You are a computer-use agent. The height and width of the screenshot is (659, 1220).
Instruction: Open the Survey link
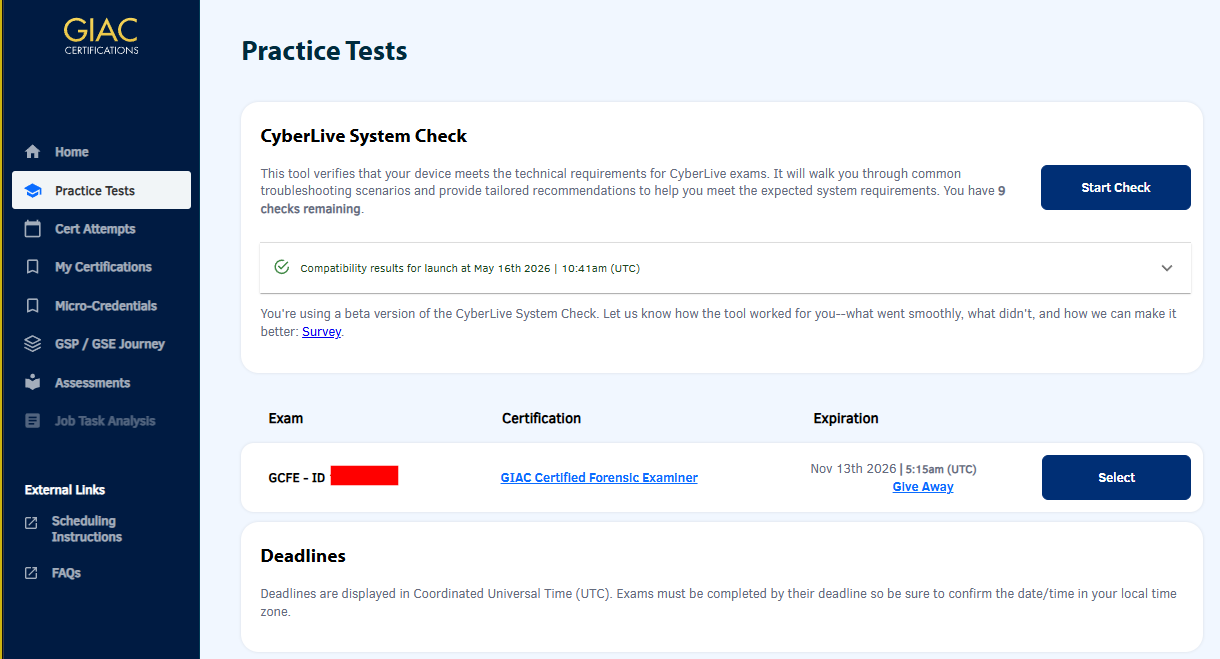(x=321, y=332)
